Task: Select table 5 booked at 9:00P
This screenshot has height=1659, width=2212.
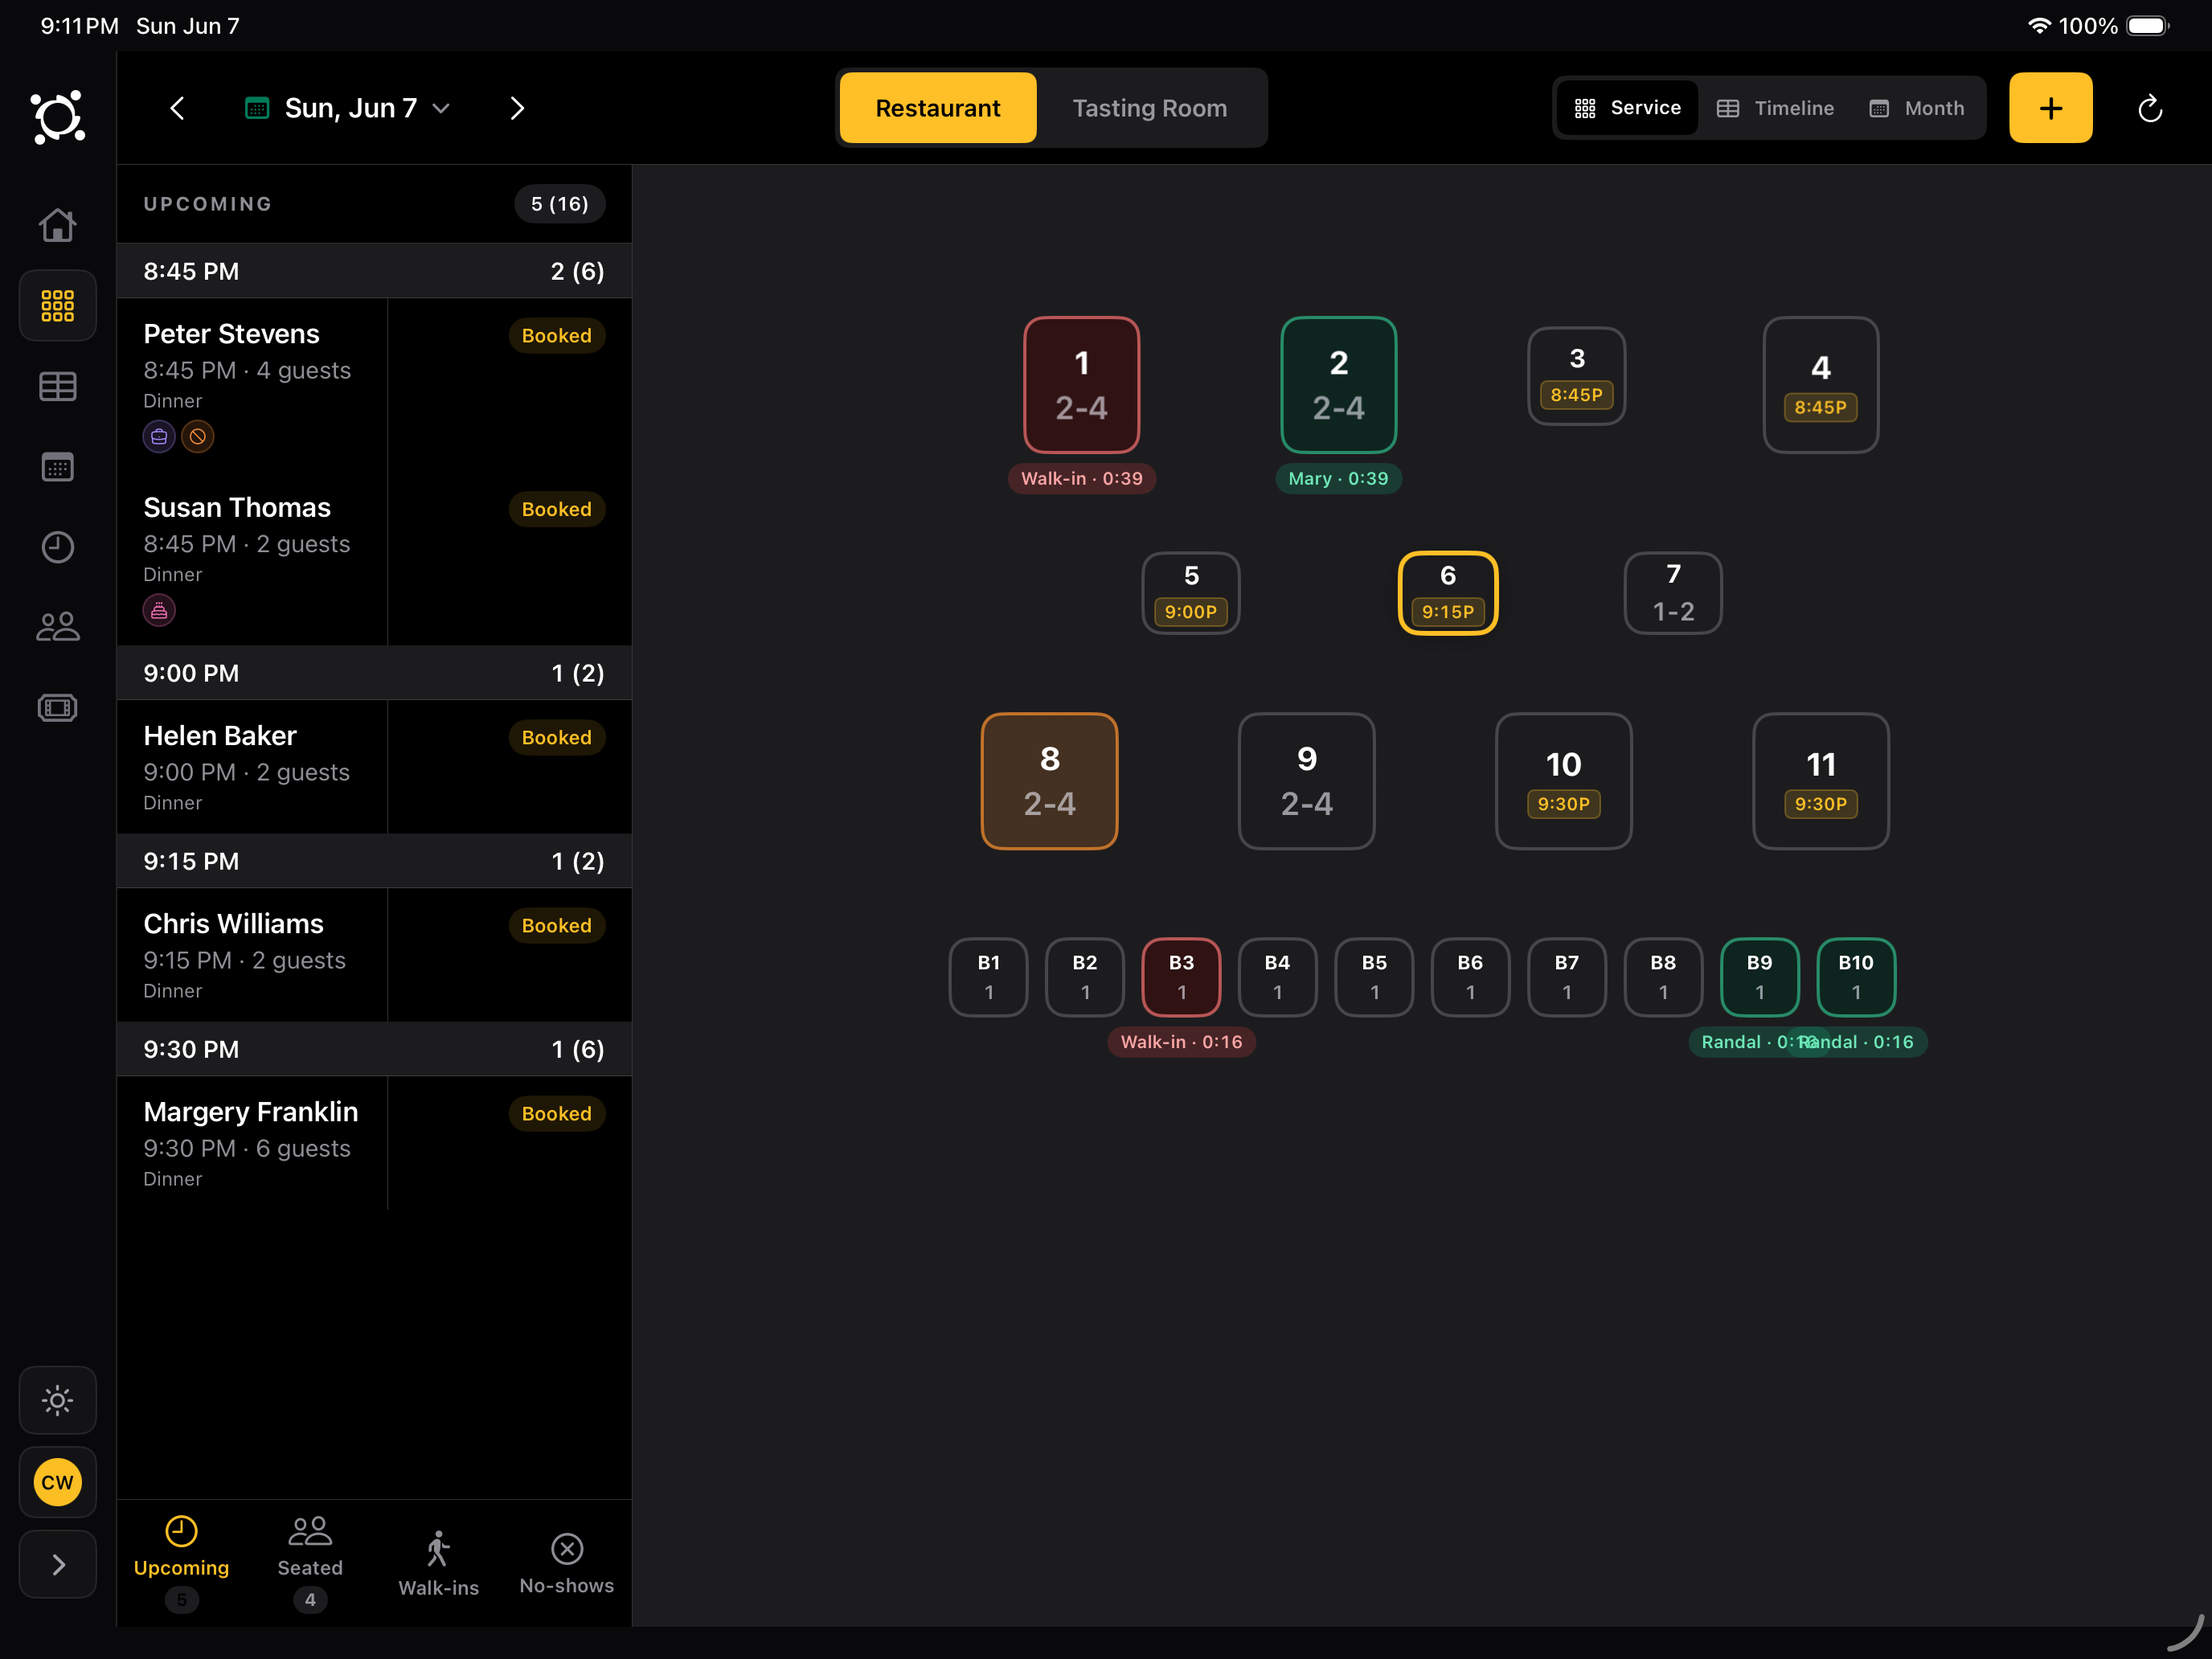Action: click(x=1190, y=593)
